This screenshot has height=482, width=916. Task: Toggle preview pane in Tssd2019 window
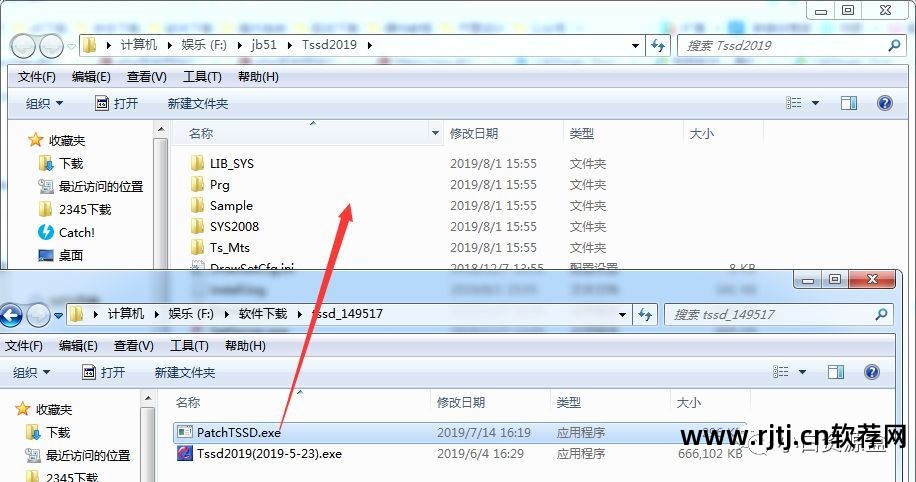[848, 103]
